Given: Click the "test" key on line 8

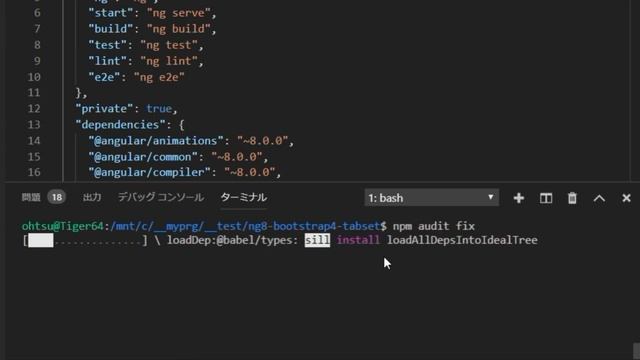Looking at the screenshot, I should pos(107,45).
